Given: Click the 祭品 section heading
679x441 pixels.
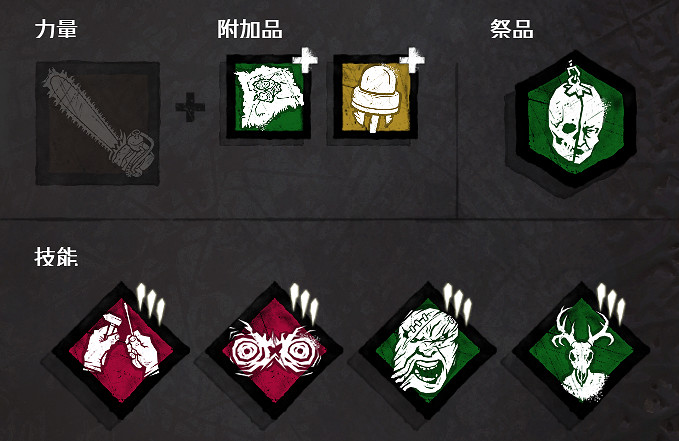Looking at the screenshot, I should (x=512, y=29).
